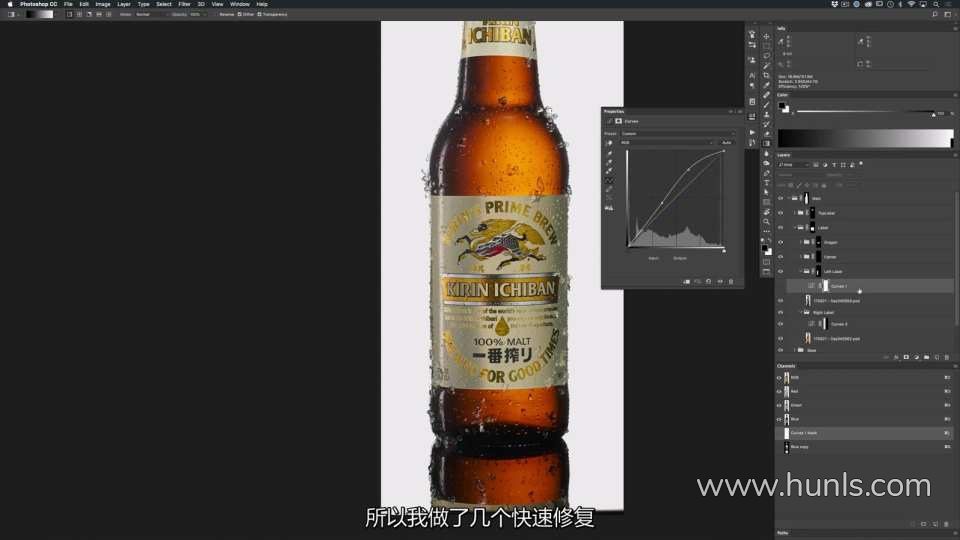Pick black point eyedropper in Curves
960x540 pixels.
point(609,154)
